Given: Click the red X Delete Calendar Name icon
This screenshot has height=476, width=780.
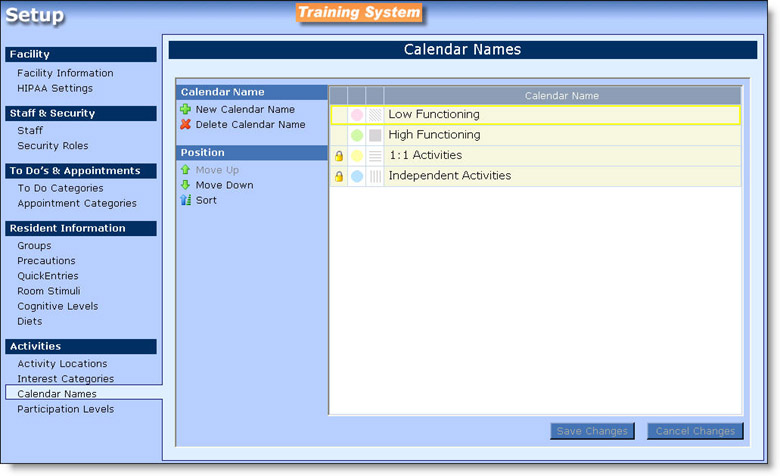Looking at the screenshot, I should (x=186, y=124).
